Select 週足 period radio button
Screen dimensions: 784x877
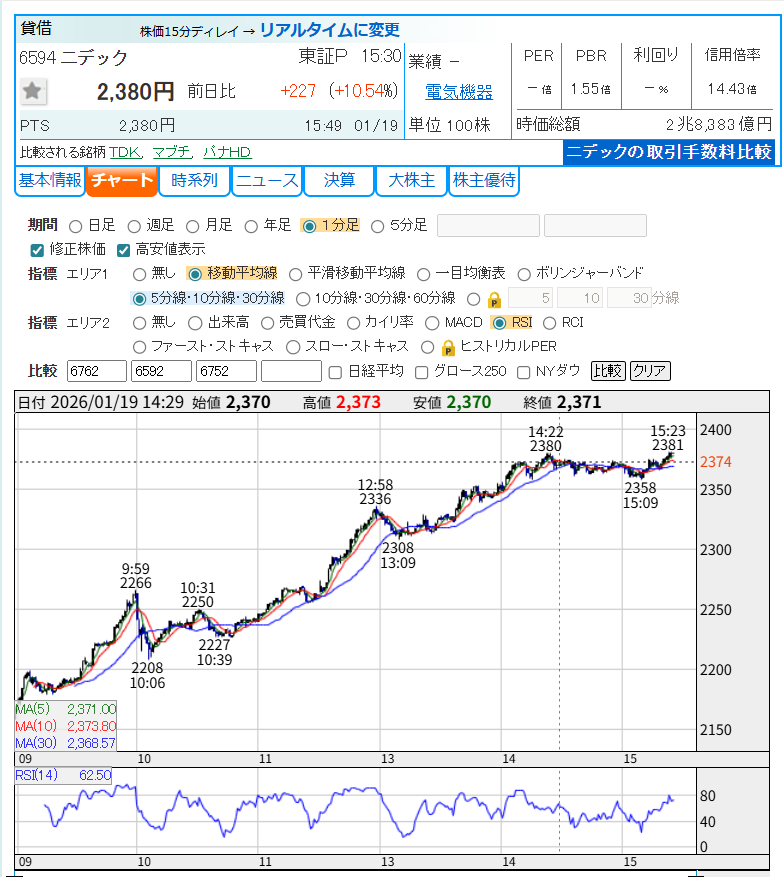point(134,227)
